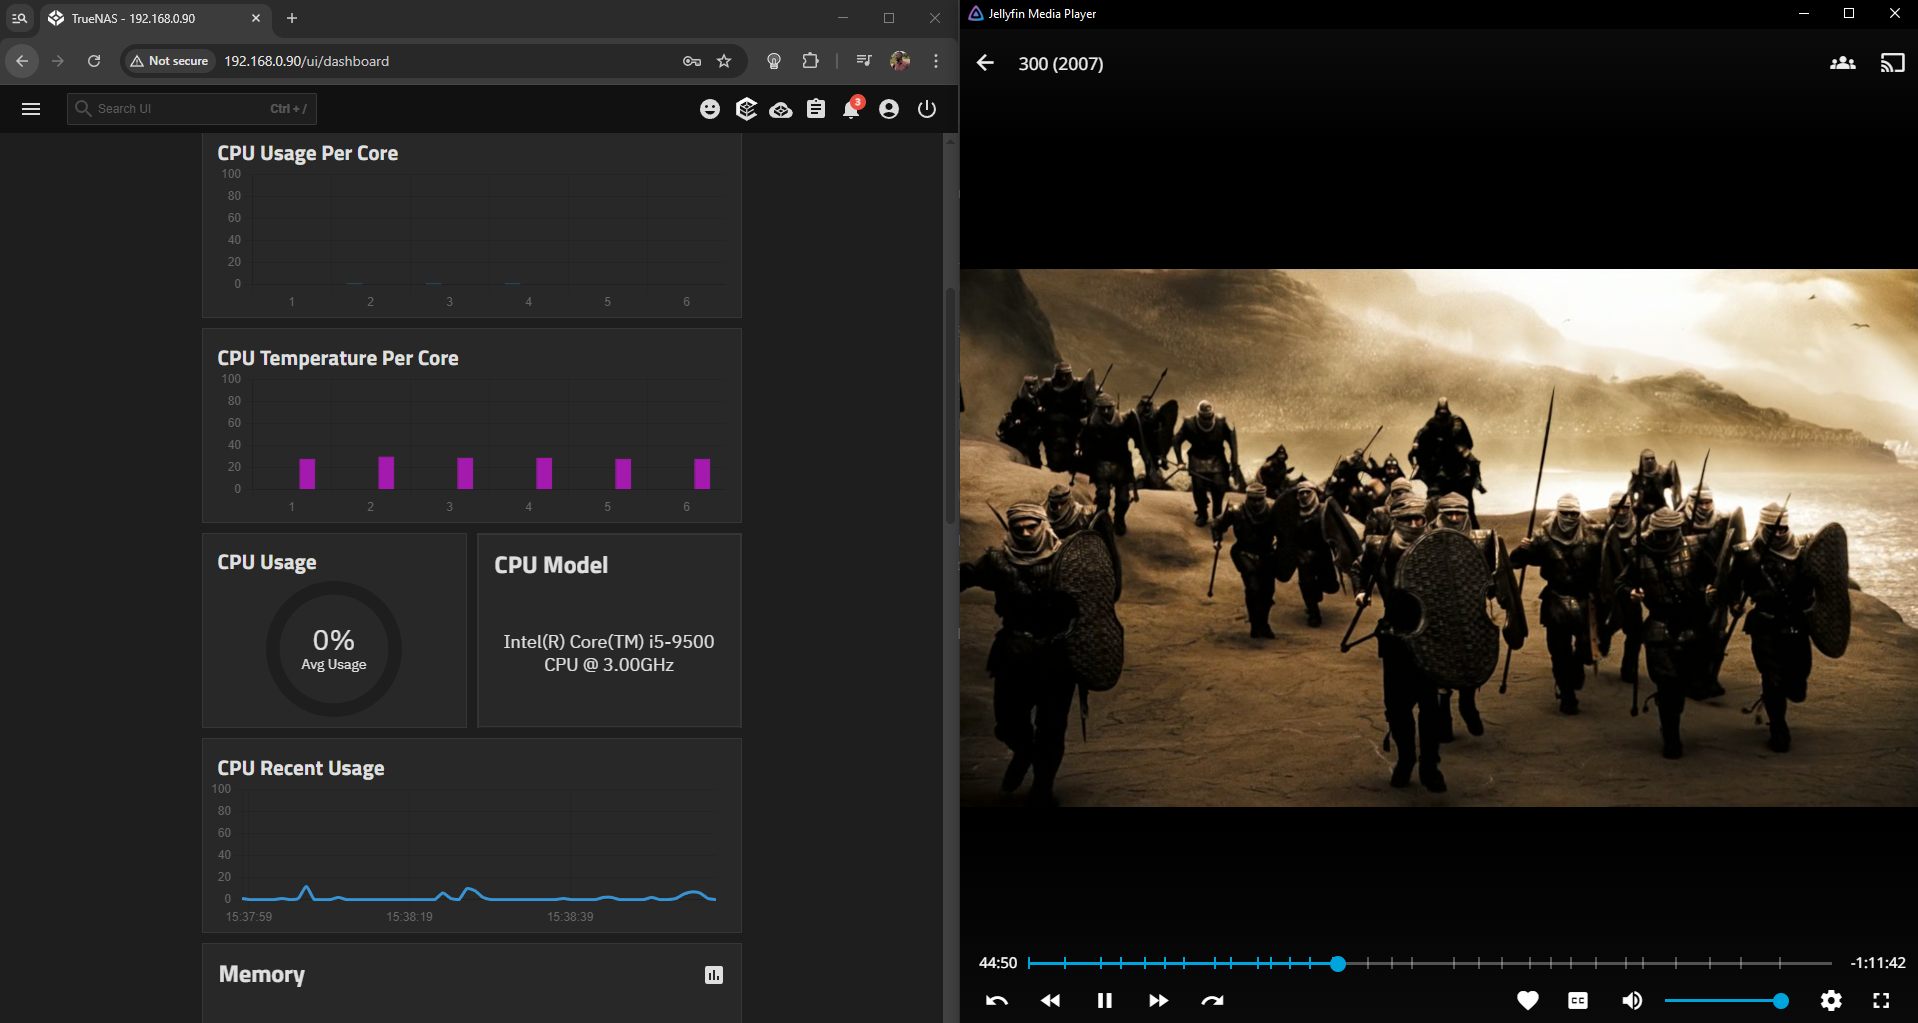Click the CPU Recent Usage heading
This screenshot has width=1918, height=1023.
click(x=301, y=768)
